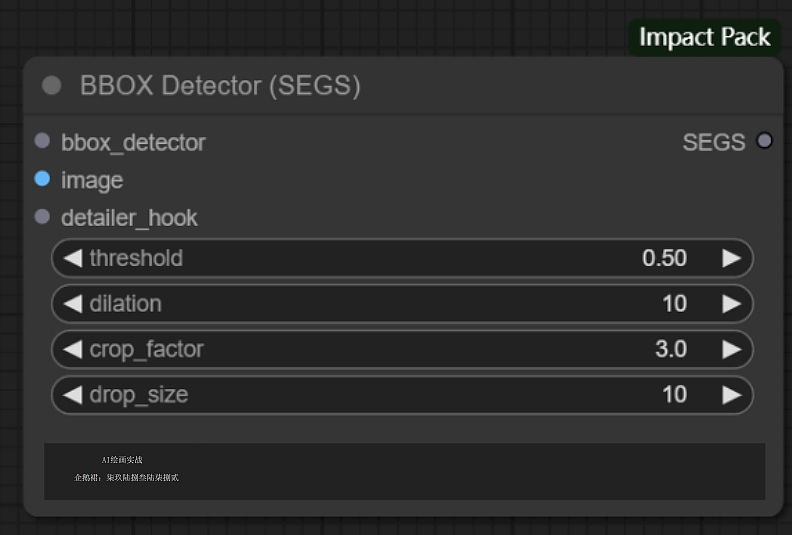The width and height of the screenshot is (792, 535).
Task: Decrease crop_factor with left arrow
Action: click(72, 349)
